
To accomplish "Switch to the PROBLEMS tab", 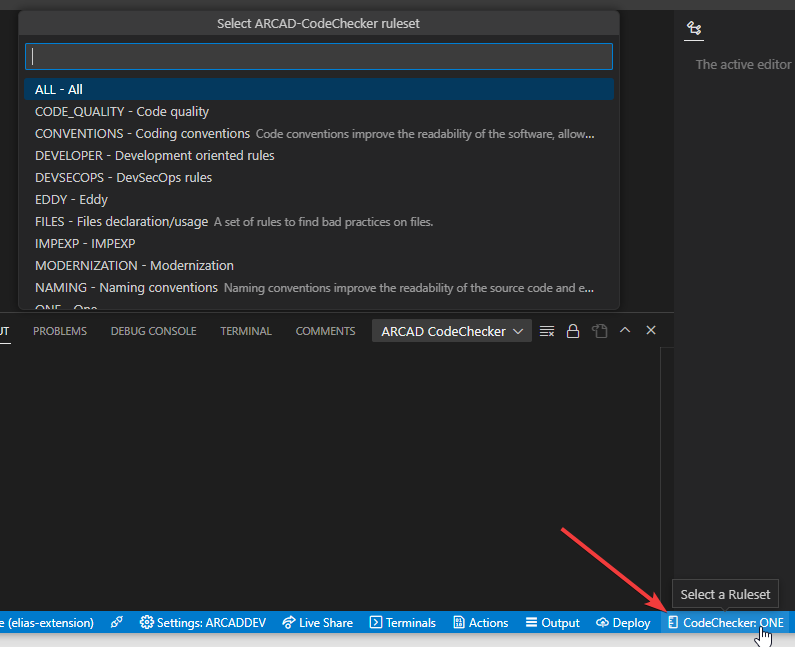I will [60, 331].
